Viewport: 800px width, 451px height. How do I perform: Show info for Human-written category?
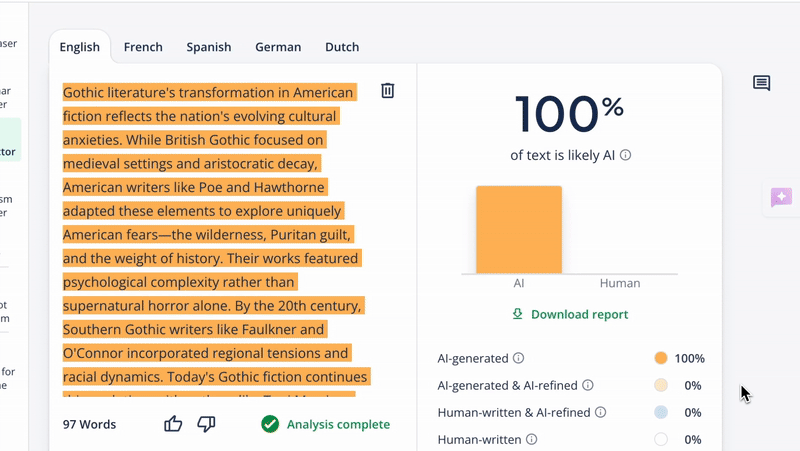click(x=532, y=439)
